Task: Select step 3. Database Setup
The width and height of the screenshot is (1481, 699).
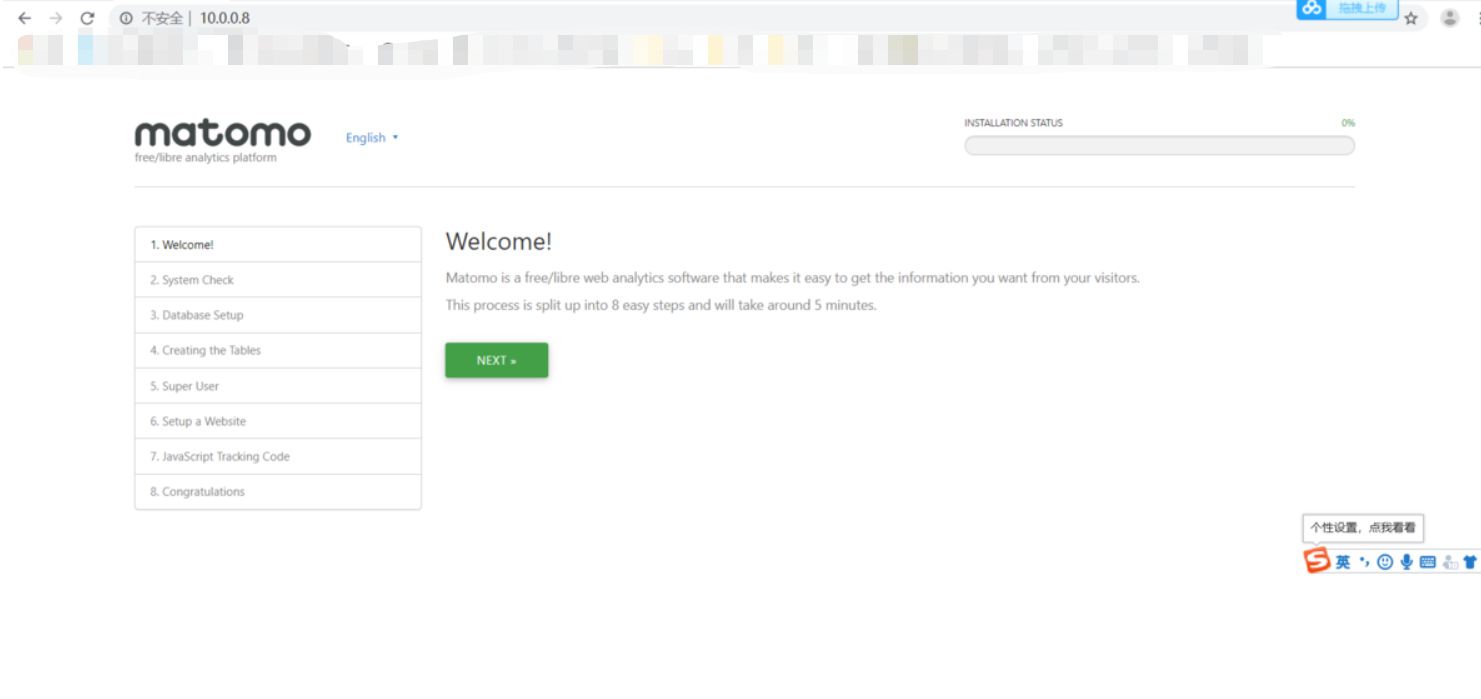Action: 278,315
